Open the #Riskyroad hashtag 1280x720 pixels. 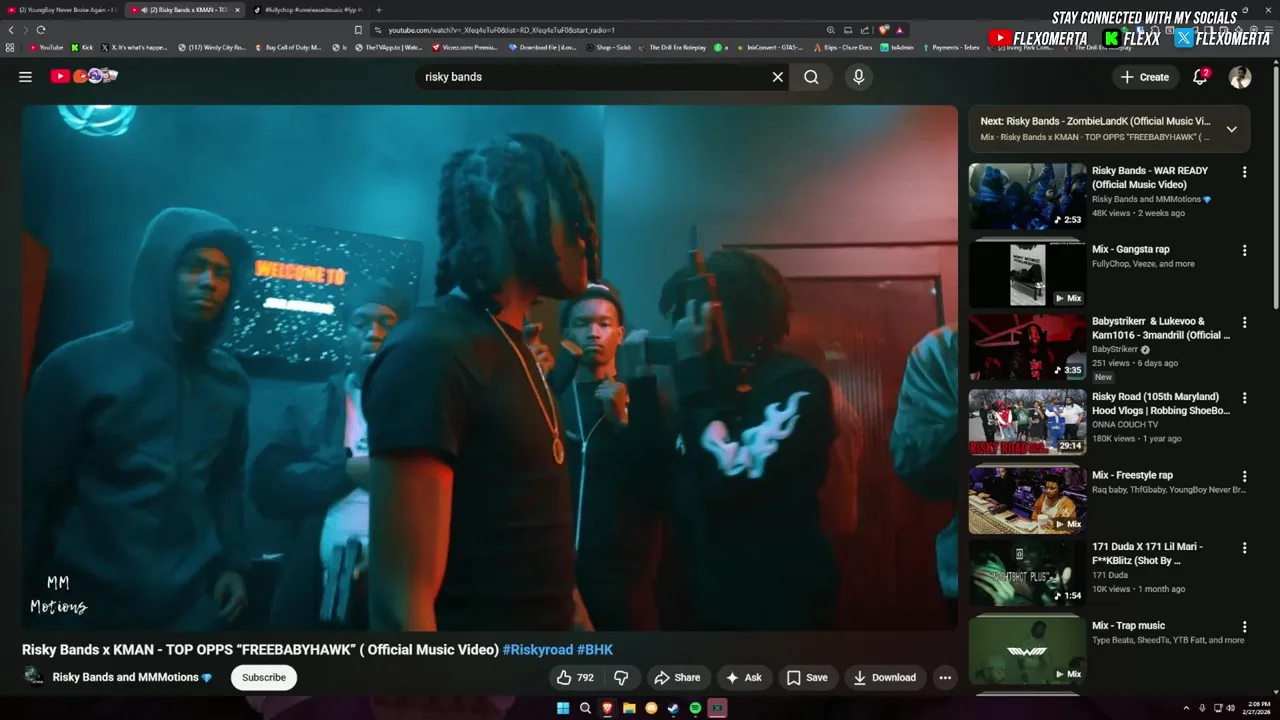point(537,649)
